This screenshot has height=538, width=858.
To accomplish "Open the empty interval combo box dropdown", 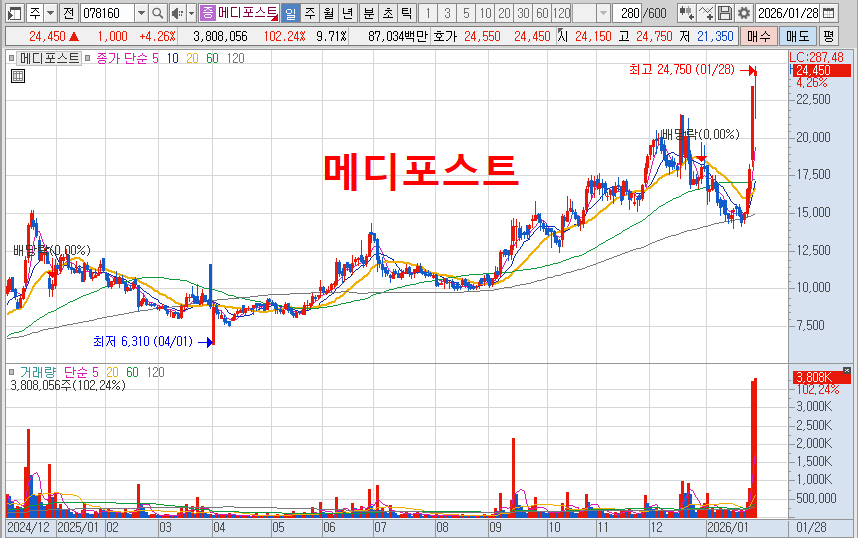I will pyautogui.click(x=603, y=13).
